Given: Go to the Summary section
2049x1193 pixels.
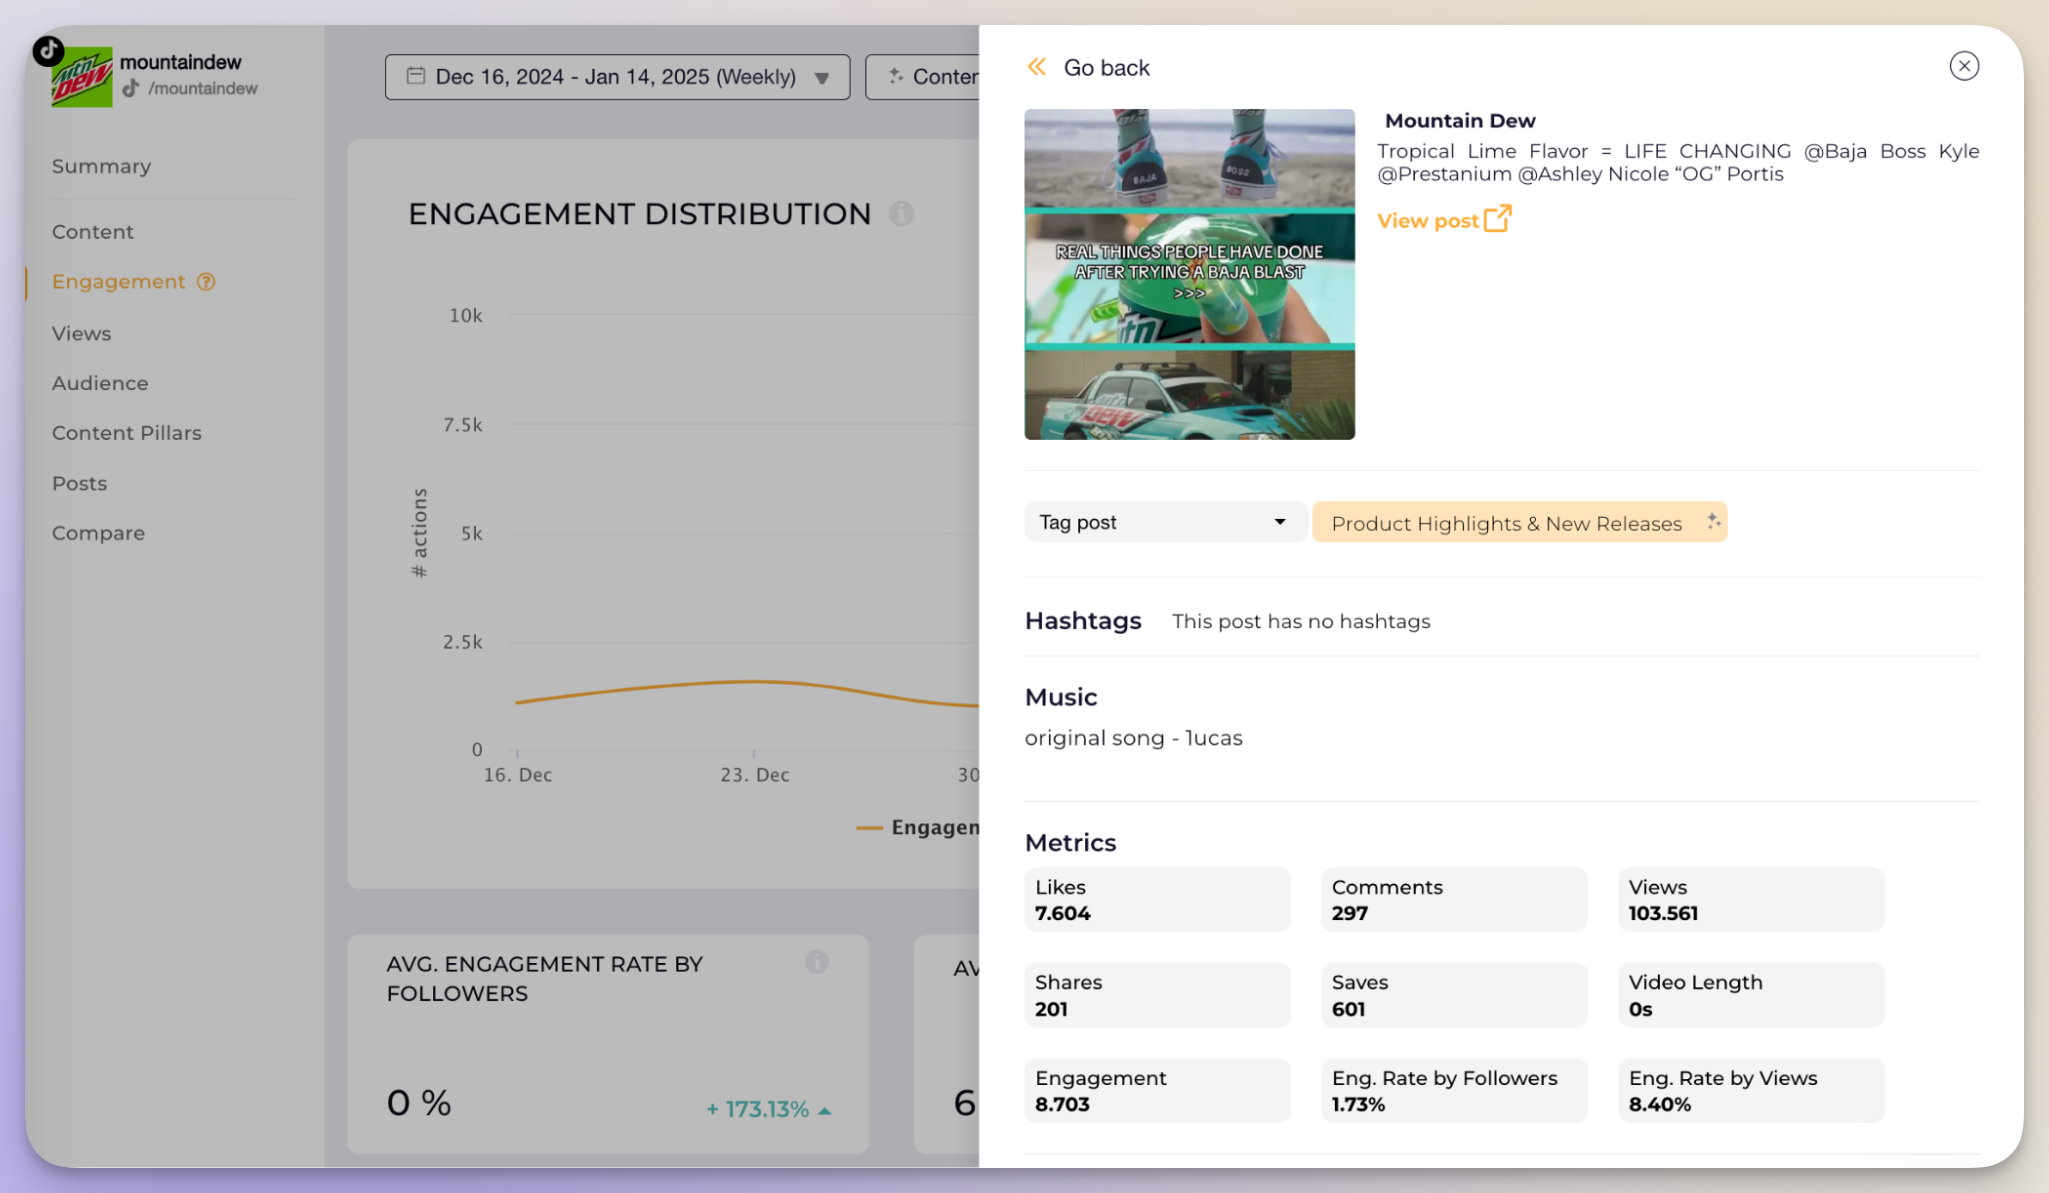Looking at the screenshot, I should [x=101, y=166].
